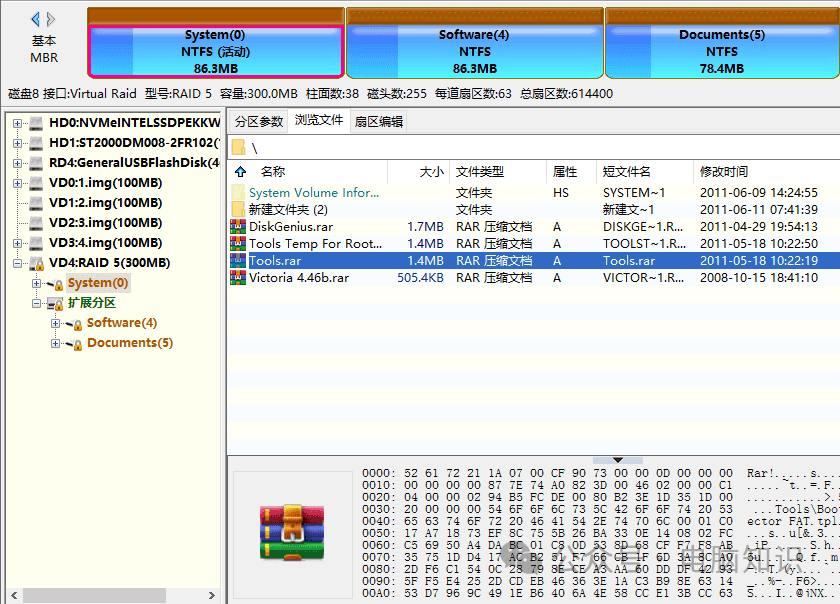The image size is (840, 604).
Task: Click the DiskGenius.rar archive icon
Action: pos(238,227)
